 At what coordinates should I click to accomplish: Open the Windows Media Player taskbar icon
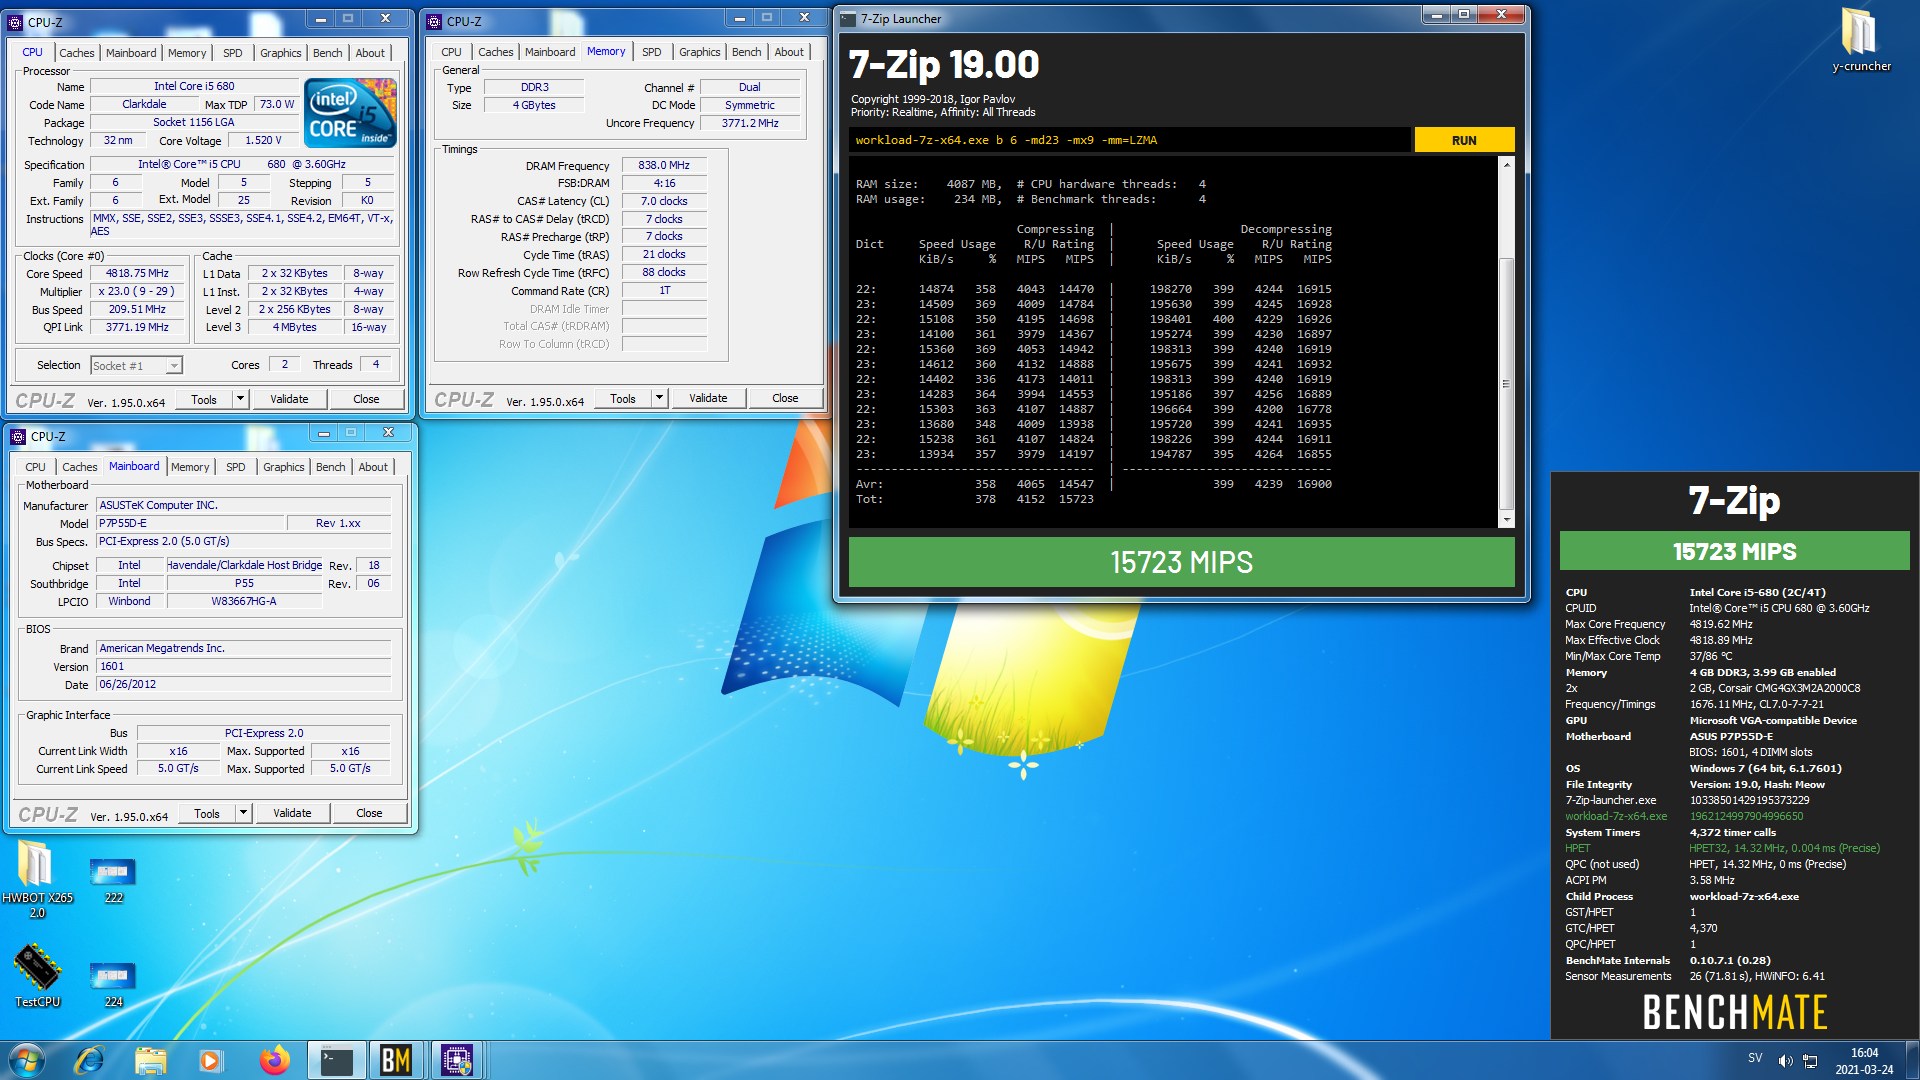pos(210,1060)
